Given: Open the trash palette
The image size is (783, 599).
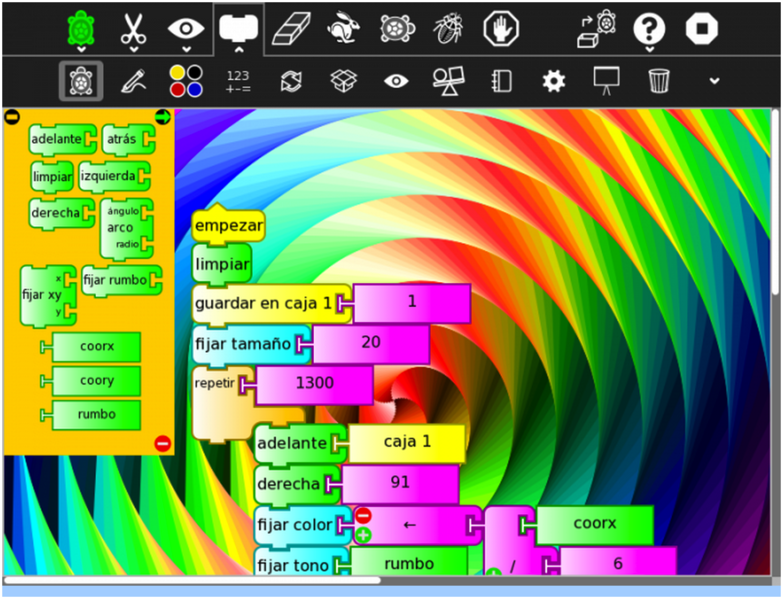Looking at the screenshot, I should pyautogui.click(x=658, y=81).
